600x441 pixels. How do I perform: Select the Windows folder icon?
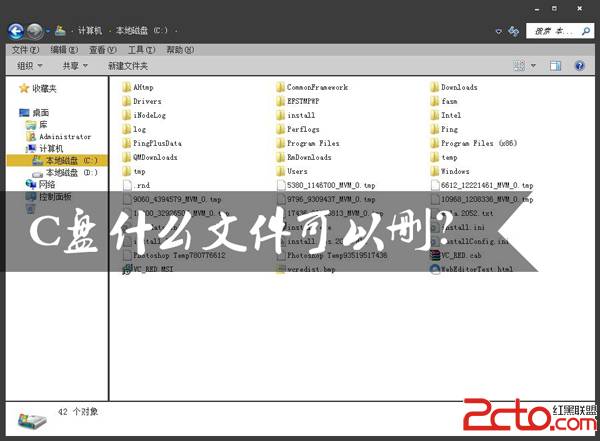(435, 171)
